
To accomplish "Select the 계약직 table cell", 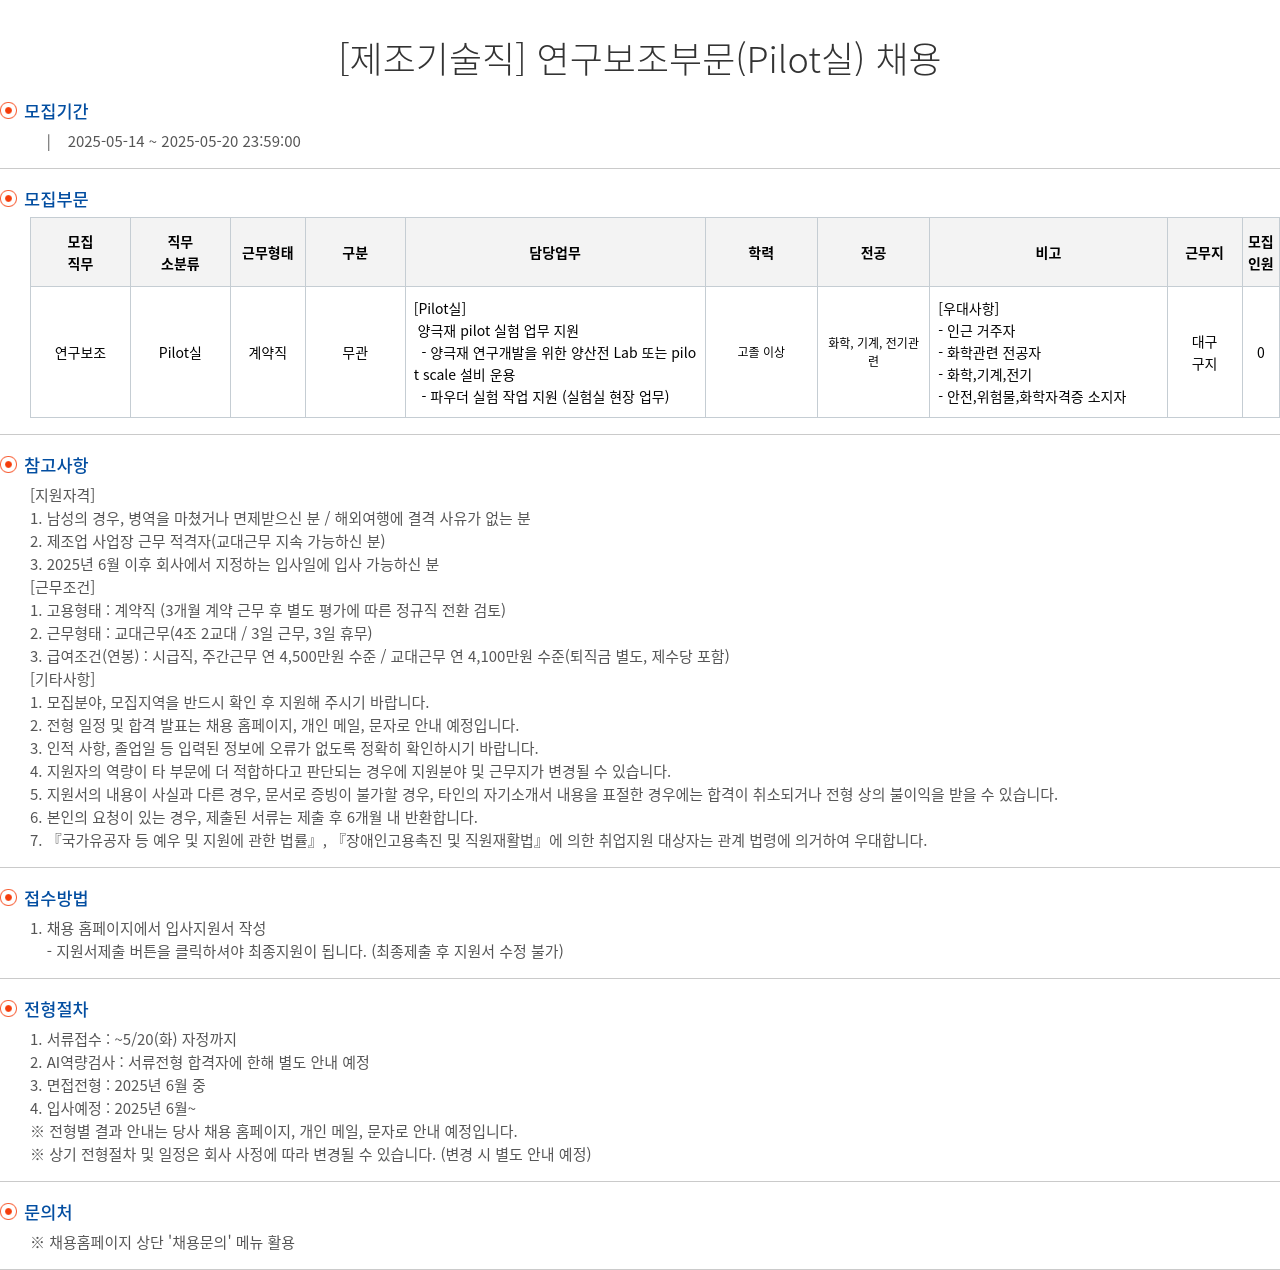I will pos(268,352).
